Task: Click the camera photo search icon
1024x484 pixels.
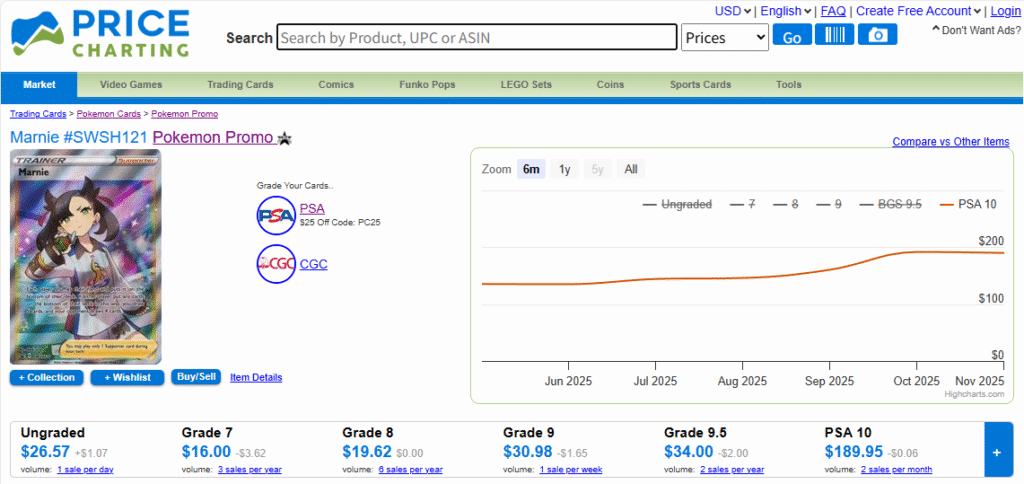Action: click(x=878, y=35)
